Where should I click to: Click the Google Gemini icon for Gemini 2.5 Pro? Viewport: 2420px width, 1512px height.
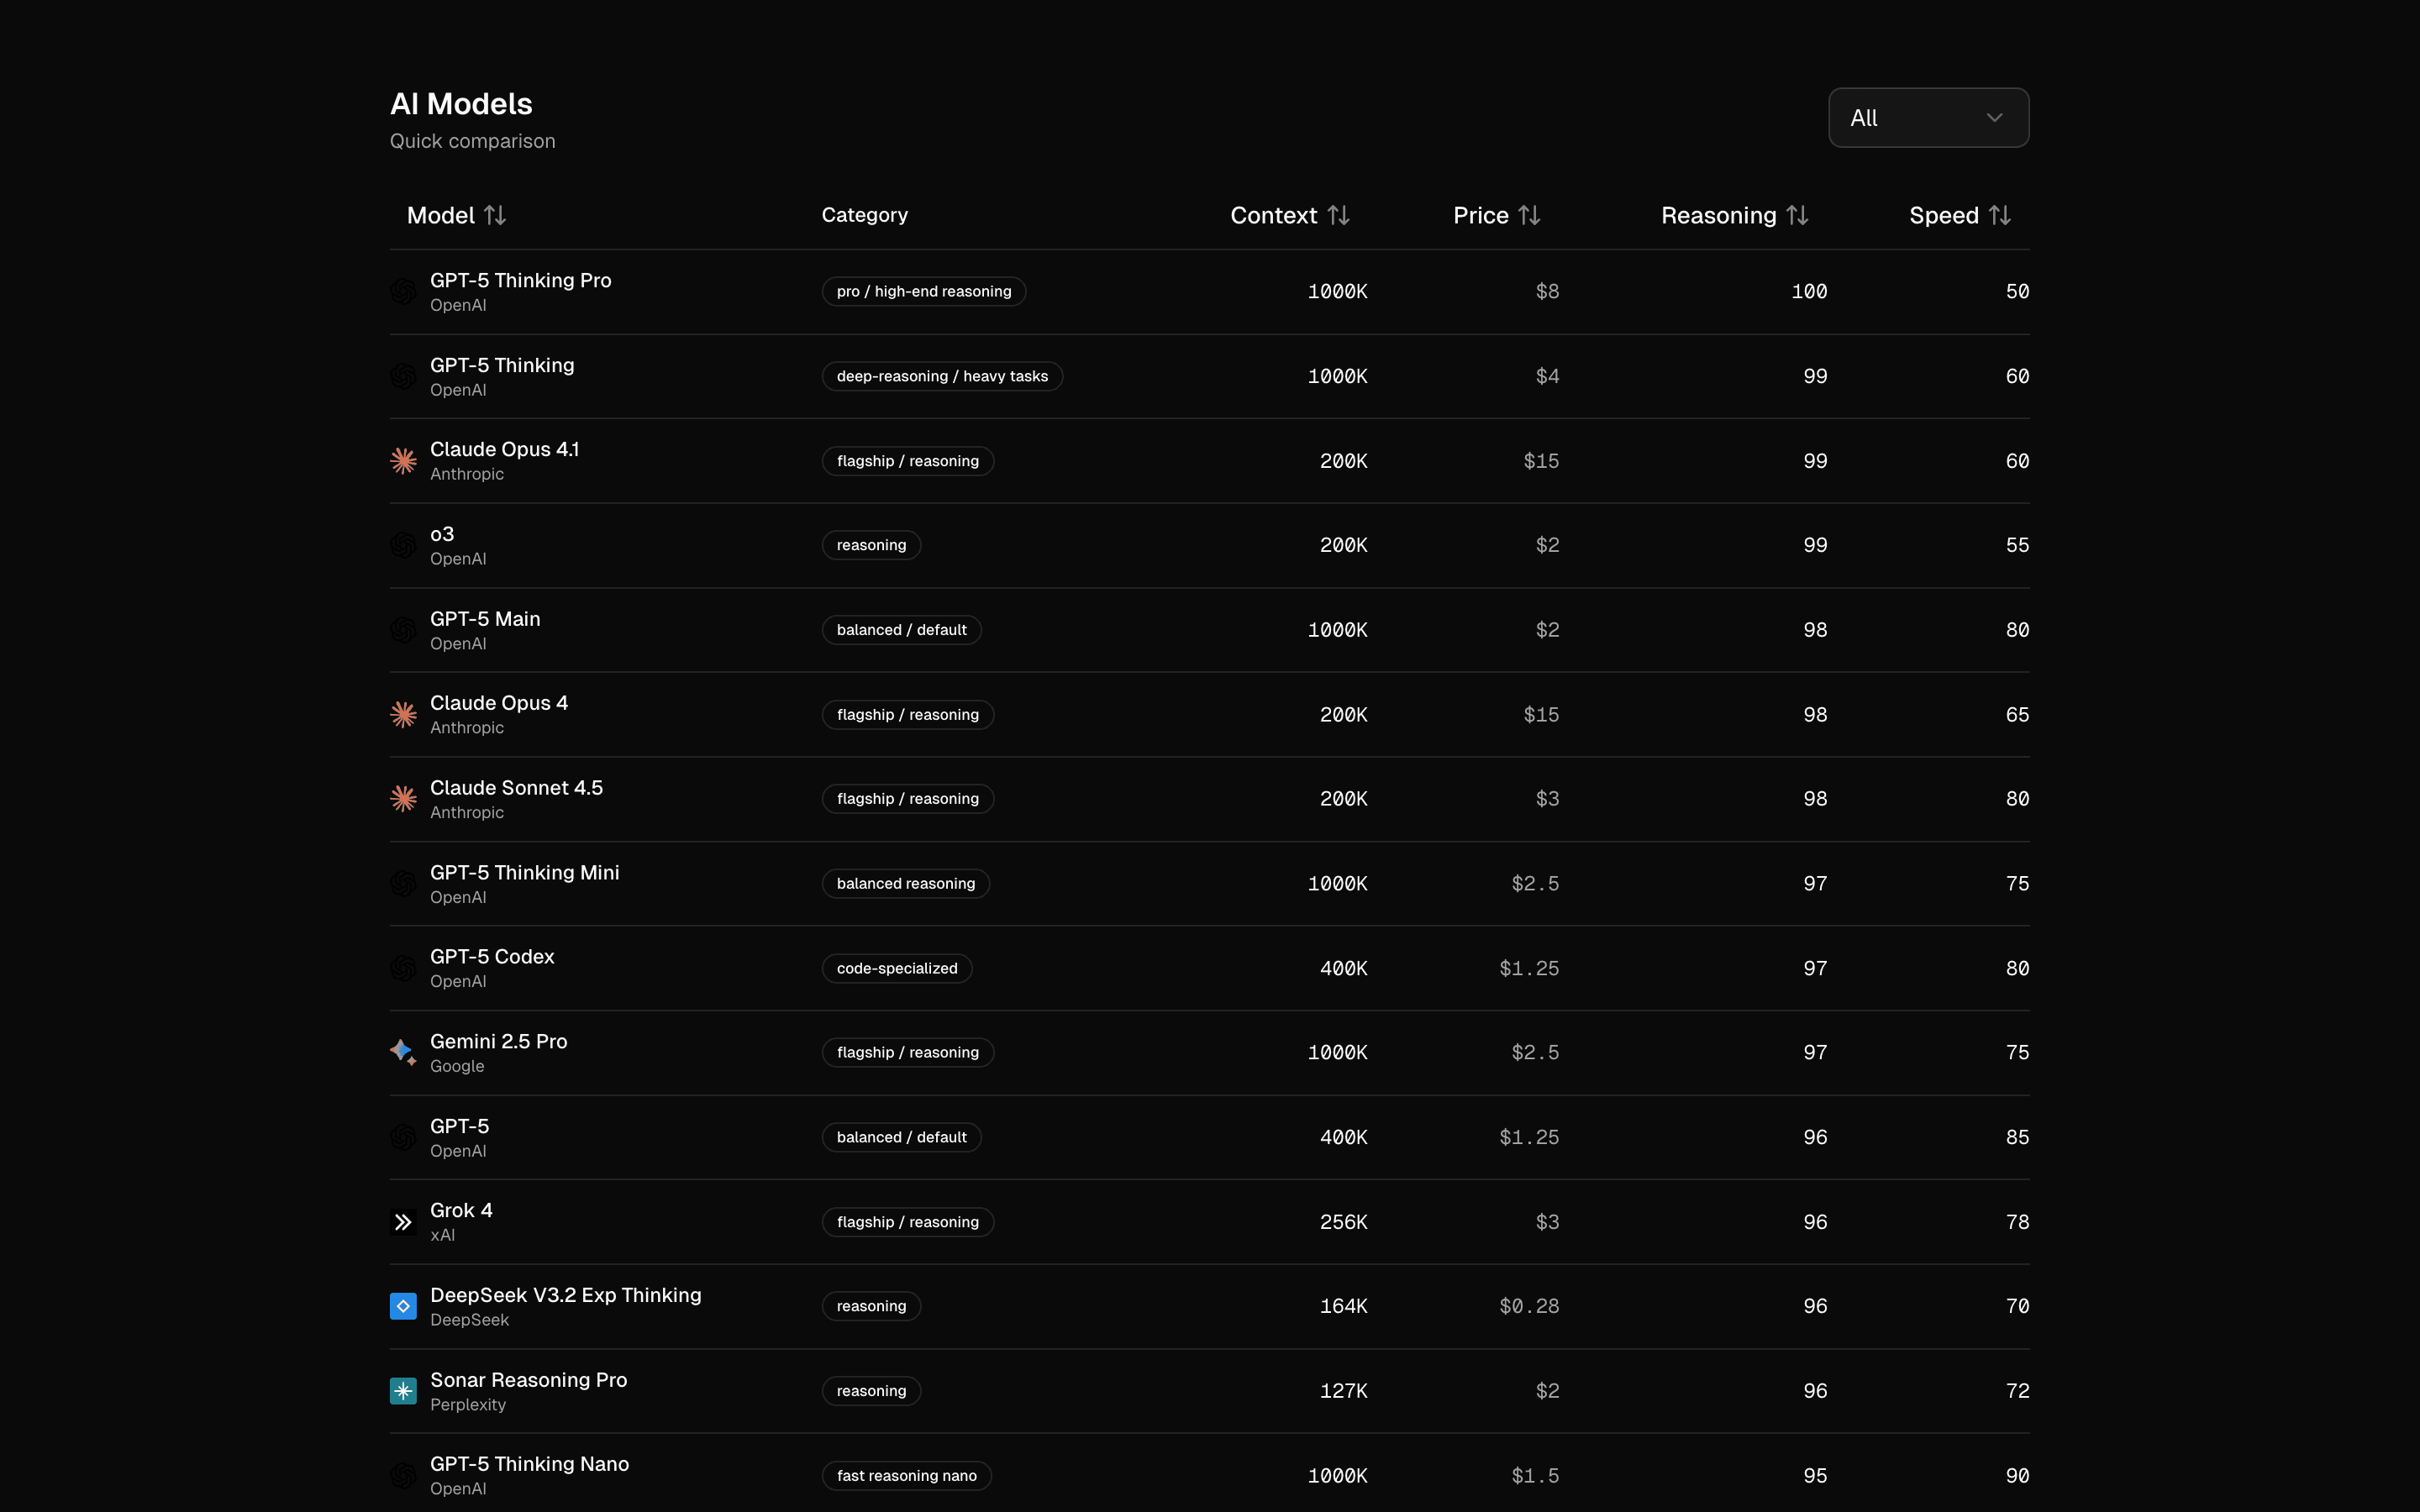click(x=403, y=1052)
